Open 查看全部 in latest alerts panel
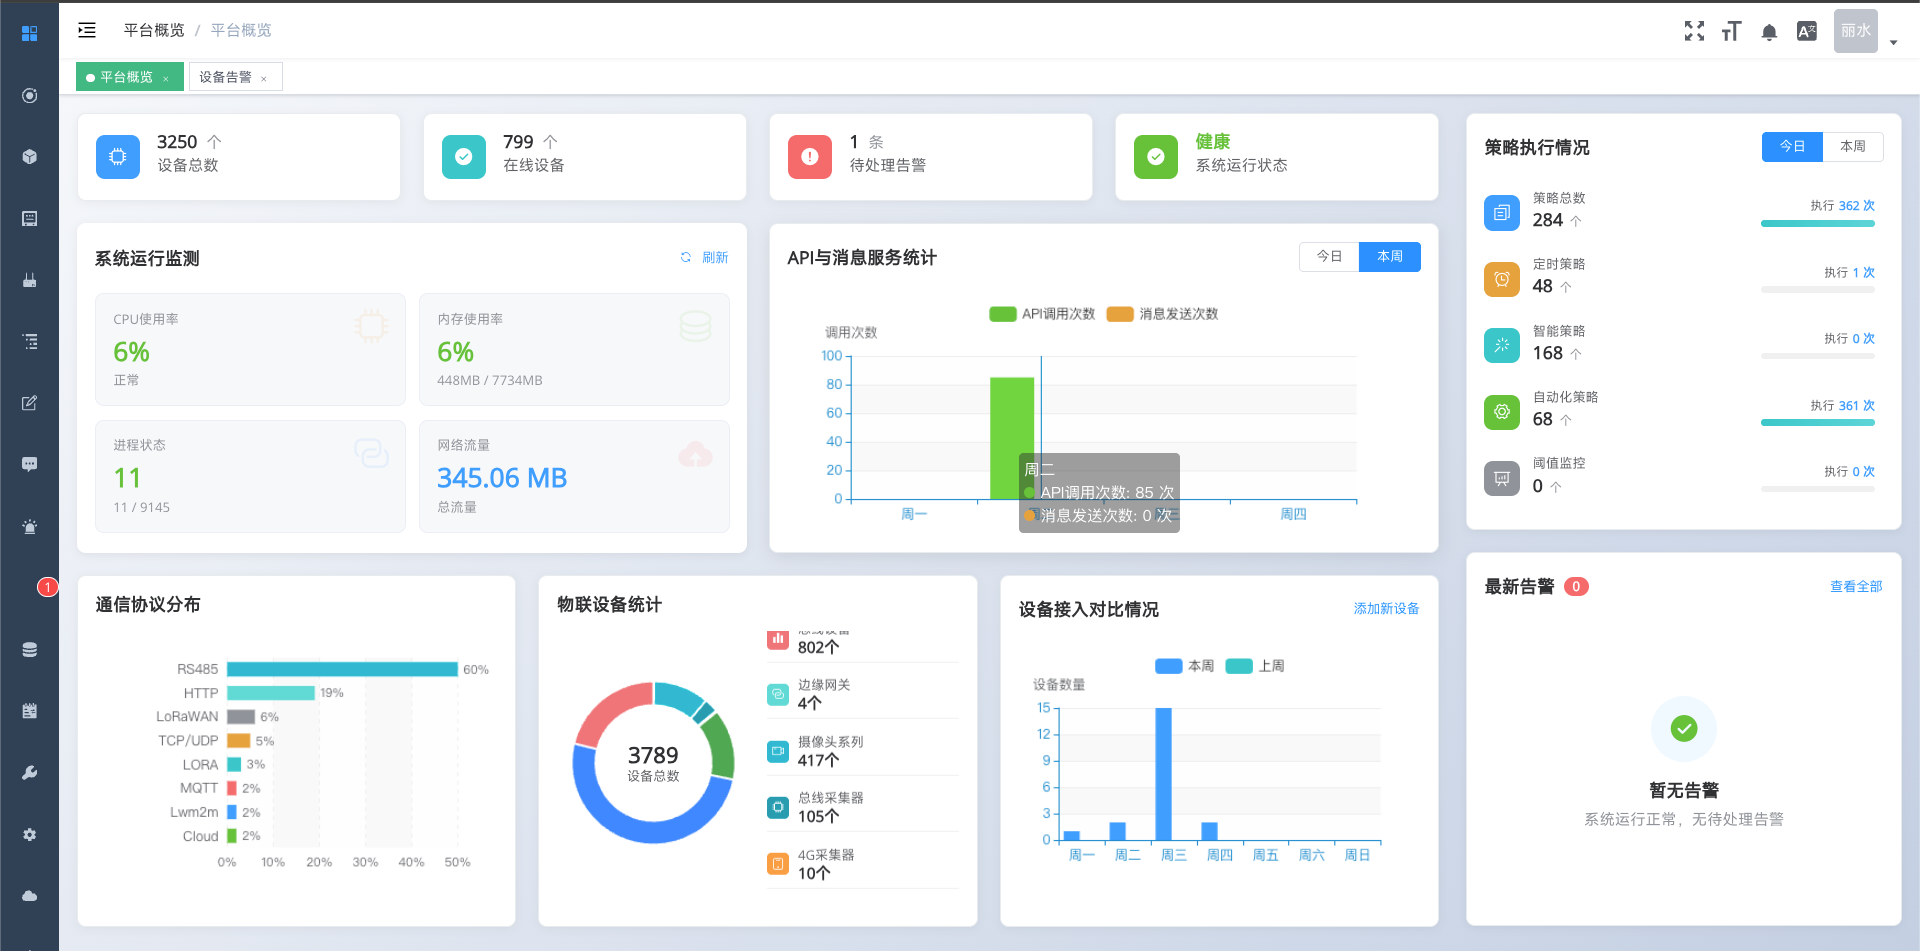This screenshot has width=1920, height=951. point(1855,587)
